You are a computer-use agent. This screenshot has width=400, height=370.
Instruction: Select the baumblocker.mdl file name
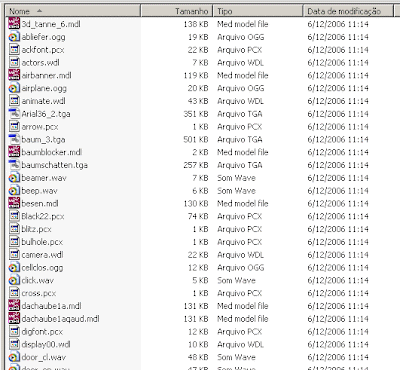[x=52, y=152]
